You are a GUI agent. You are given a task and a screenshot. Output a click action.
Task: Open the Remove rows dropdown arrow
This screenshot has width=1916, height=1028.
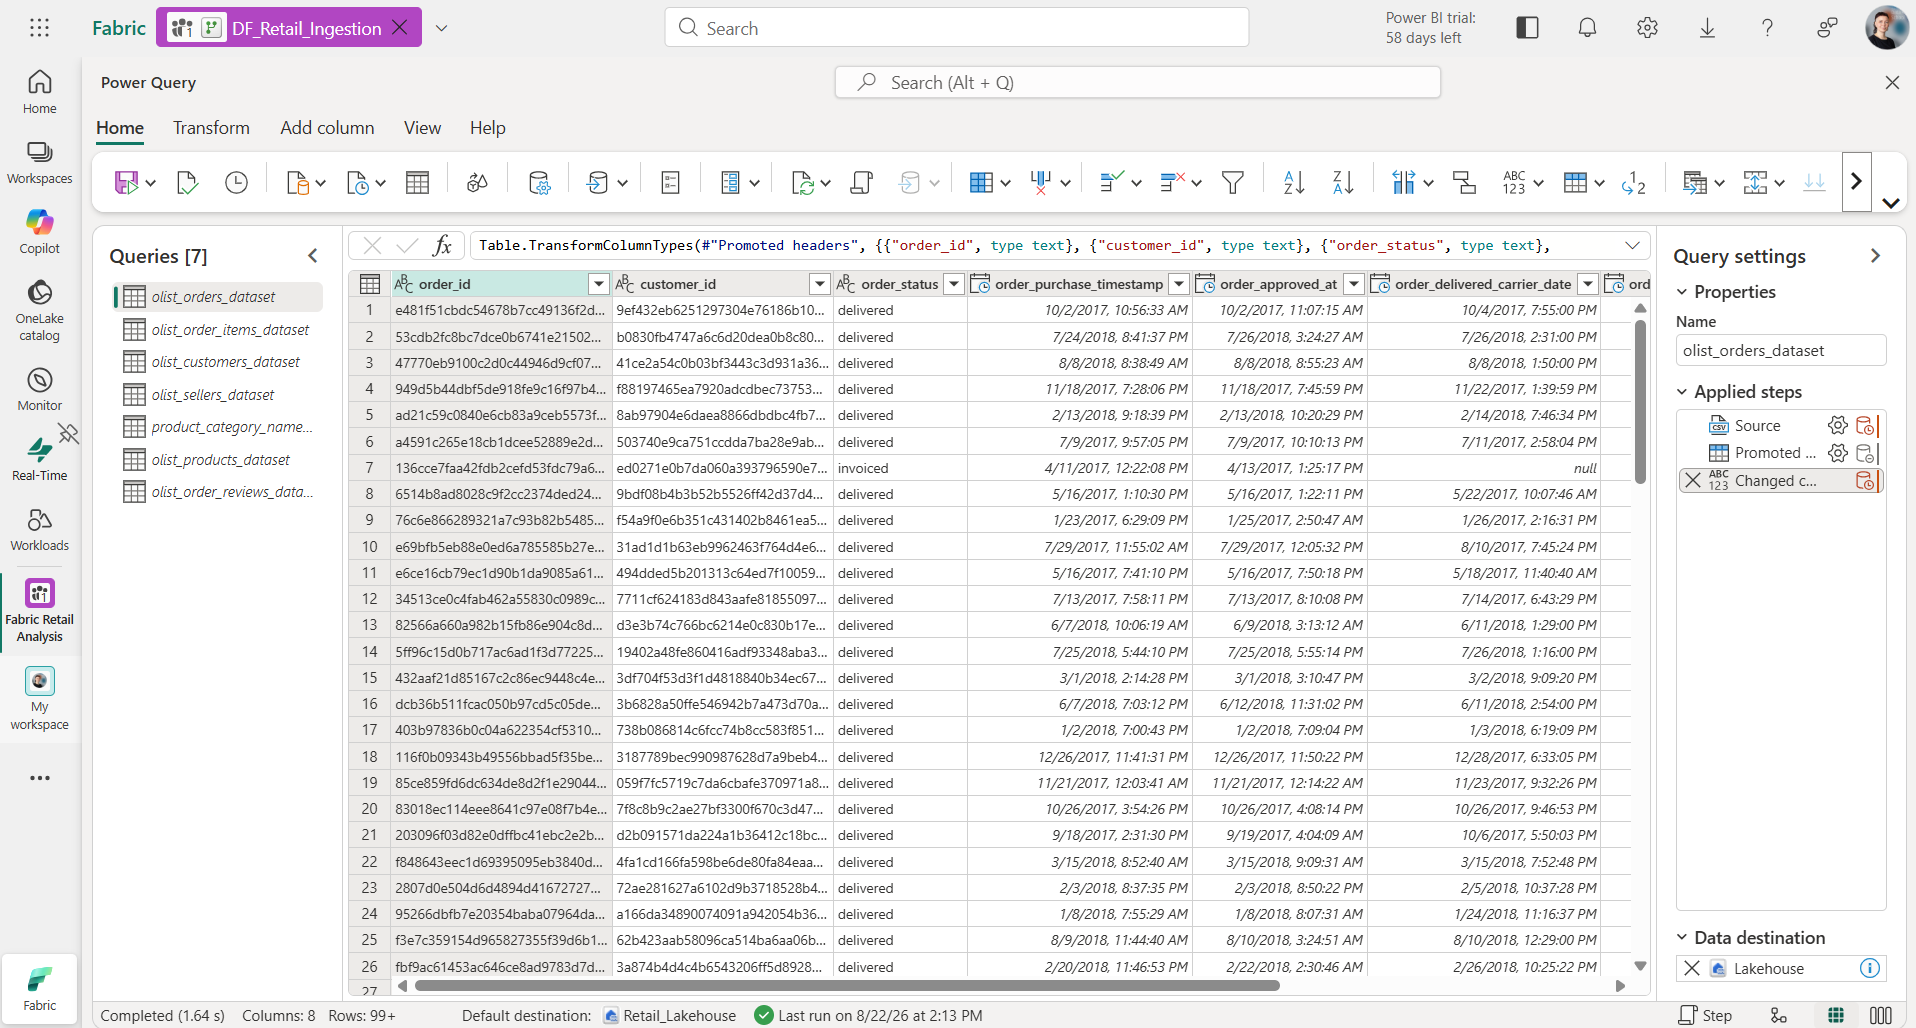tap(1196, 183)
